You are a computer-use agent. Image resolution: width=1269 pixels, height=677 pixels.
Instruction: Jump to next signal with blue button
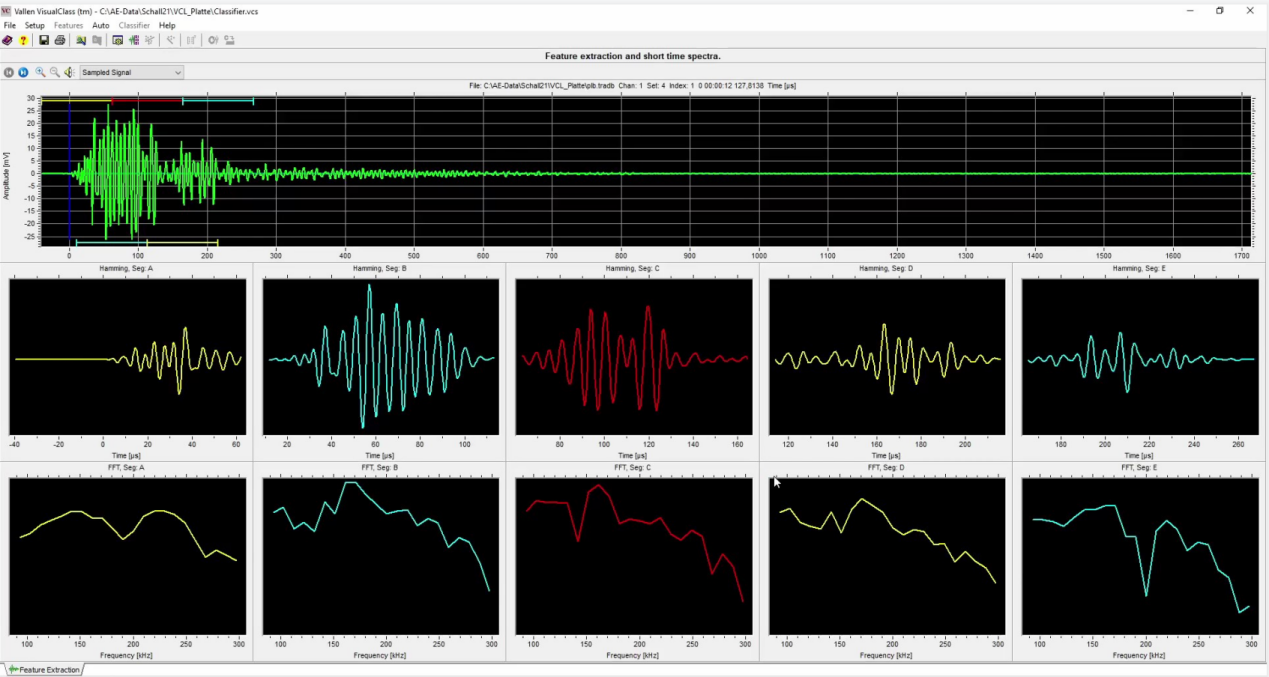click(23, 72)
